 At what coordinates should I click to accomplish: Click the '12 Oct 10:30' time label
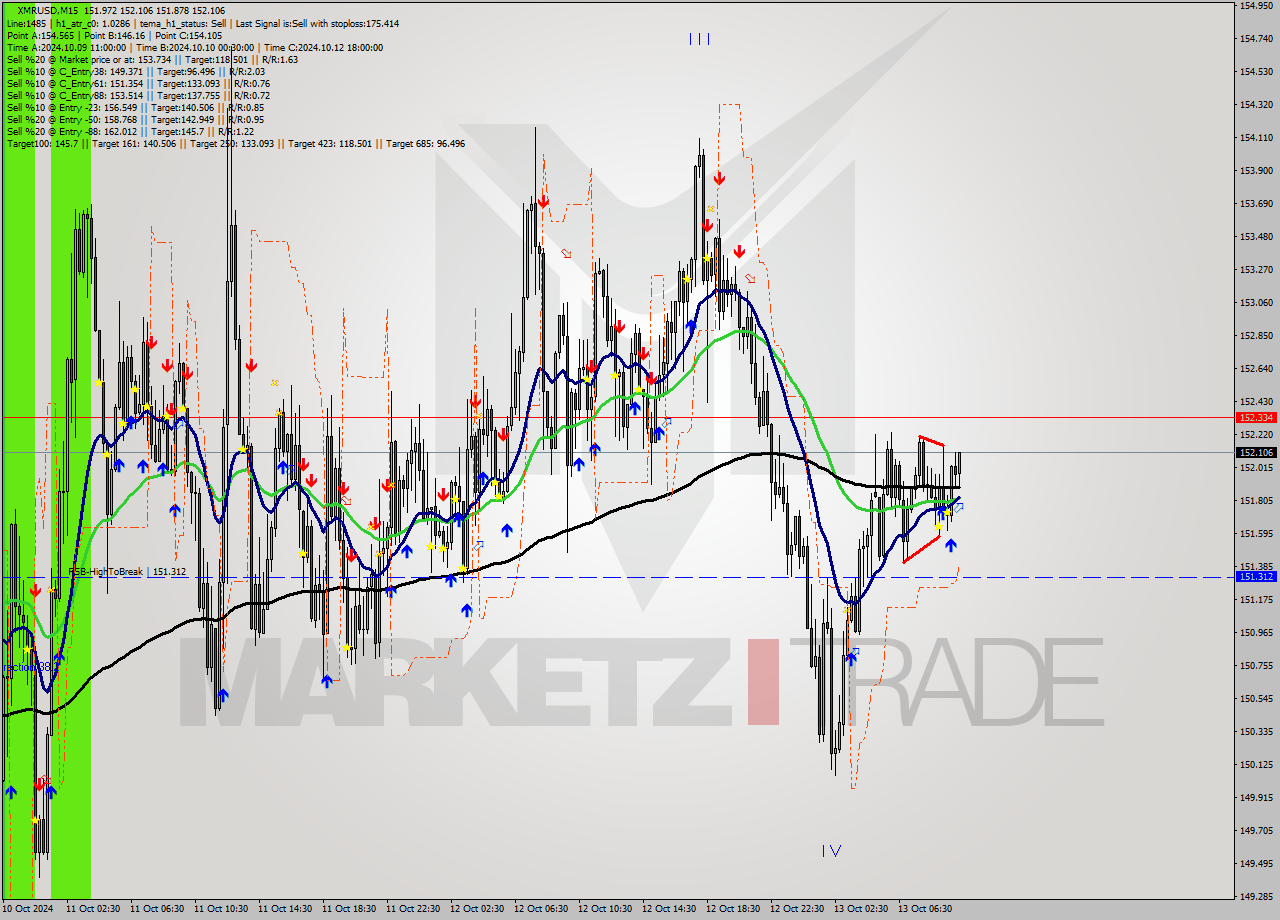[605, 909]
